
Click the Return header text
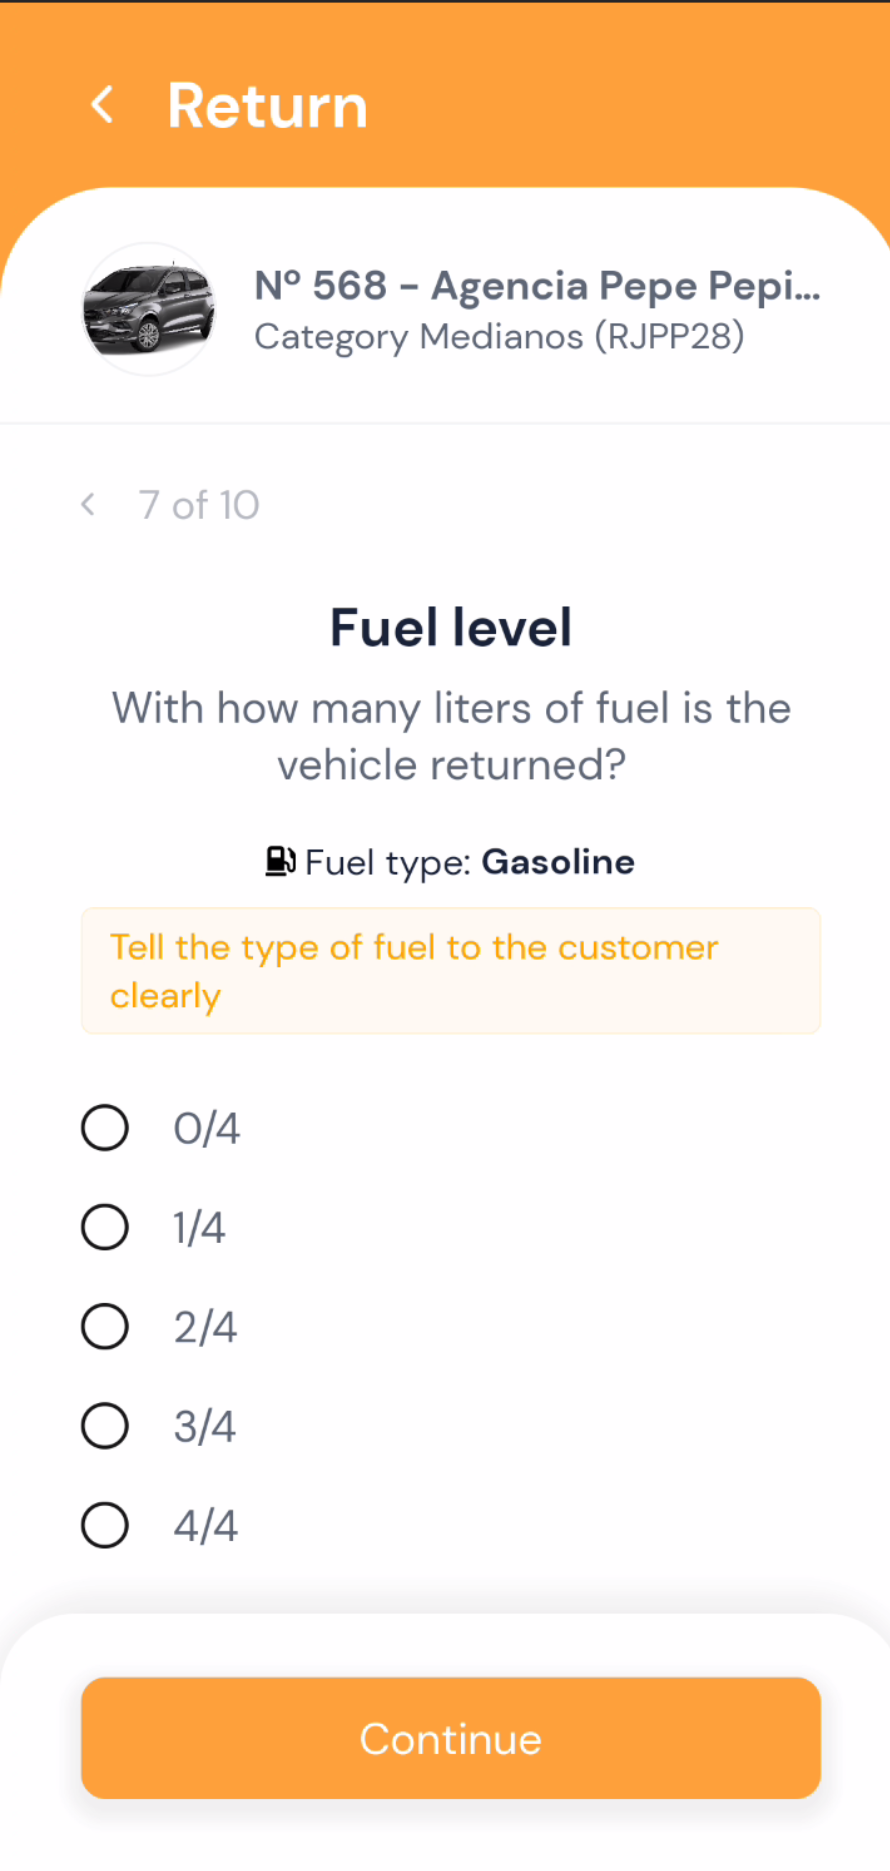268,105
